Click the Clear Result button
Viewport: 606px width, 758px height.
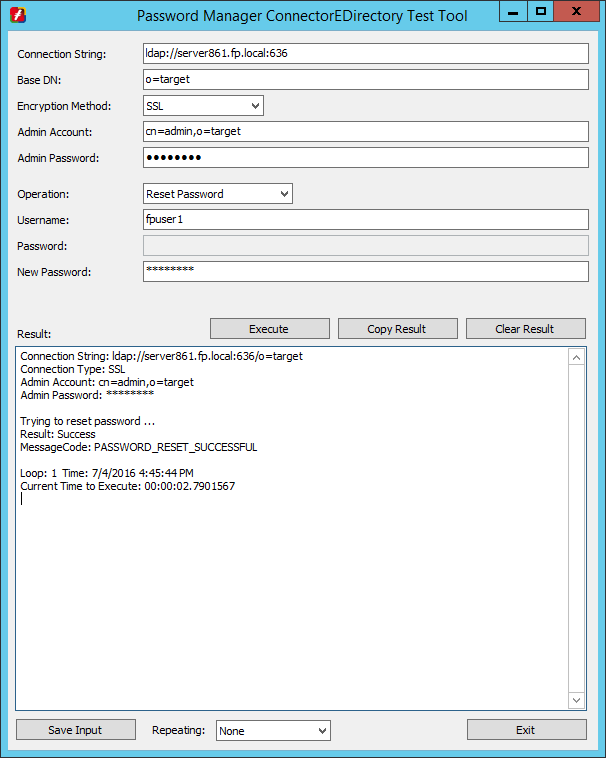click(x=526, y=329)
